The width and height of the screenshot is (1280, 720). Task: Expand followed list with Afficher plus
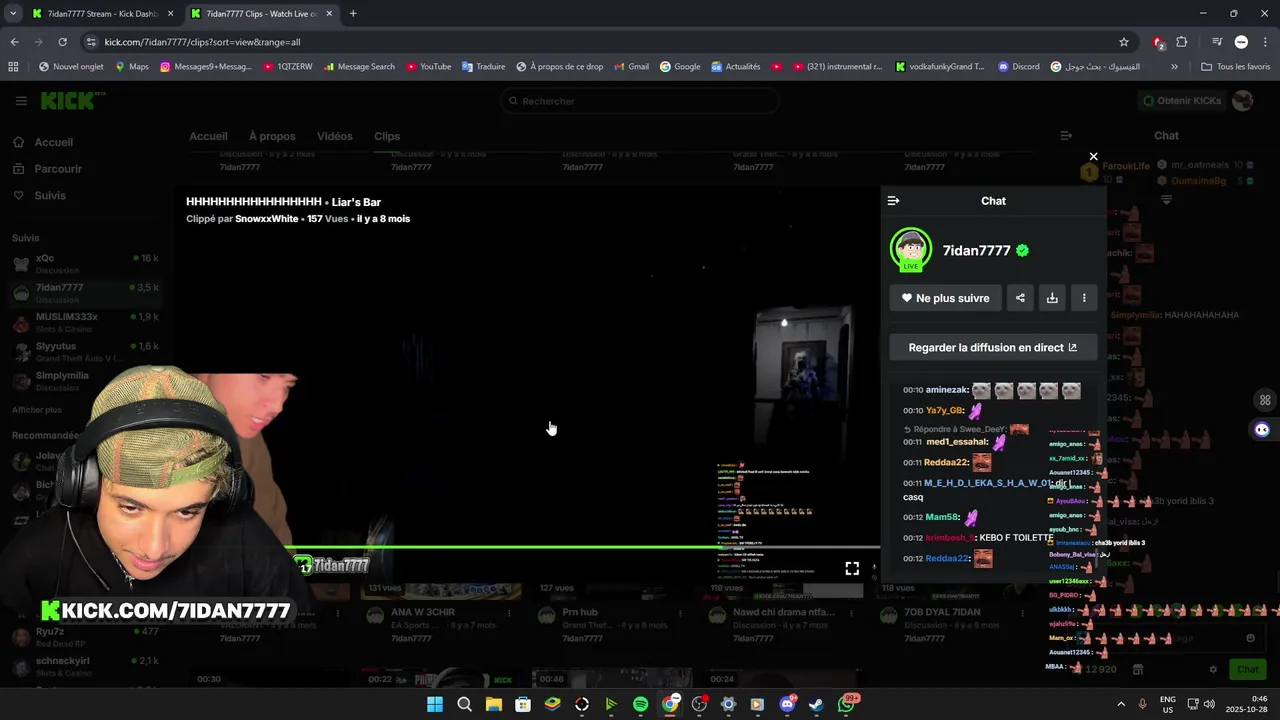pos(37,410)
